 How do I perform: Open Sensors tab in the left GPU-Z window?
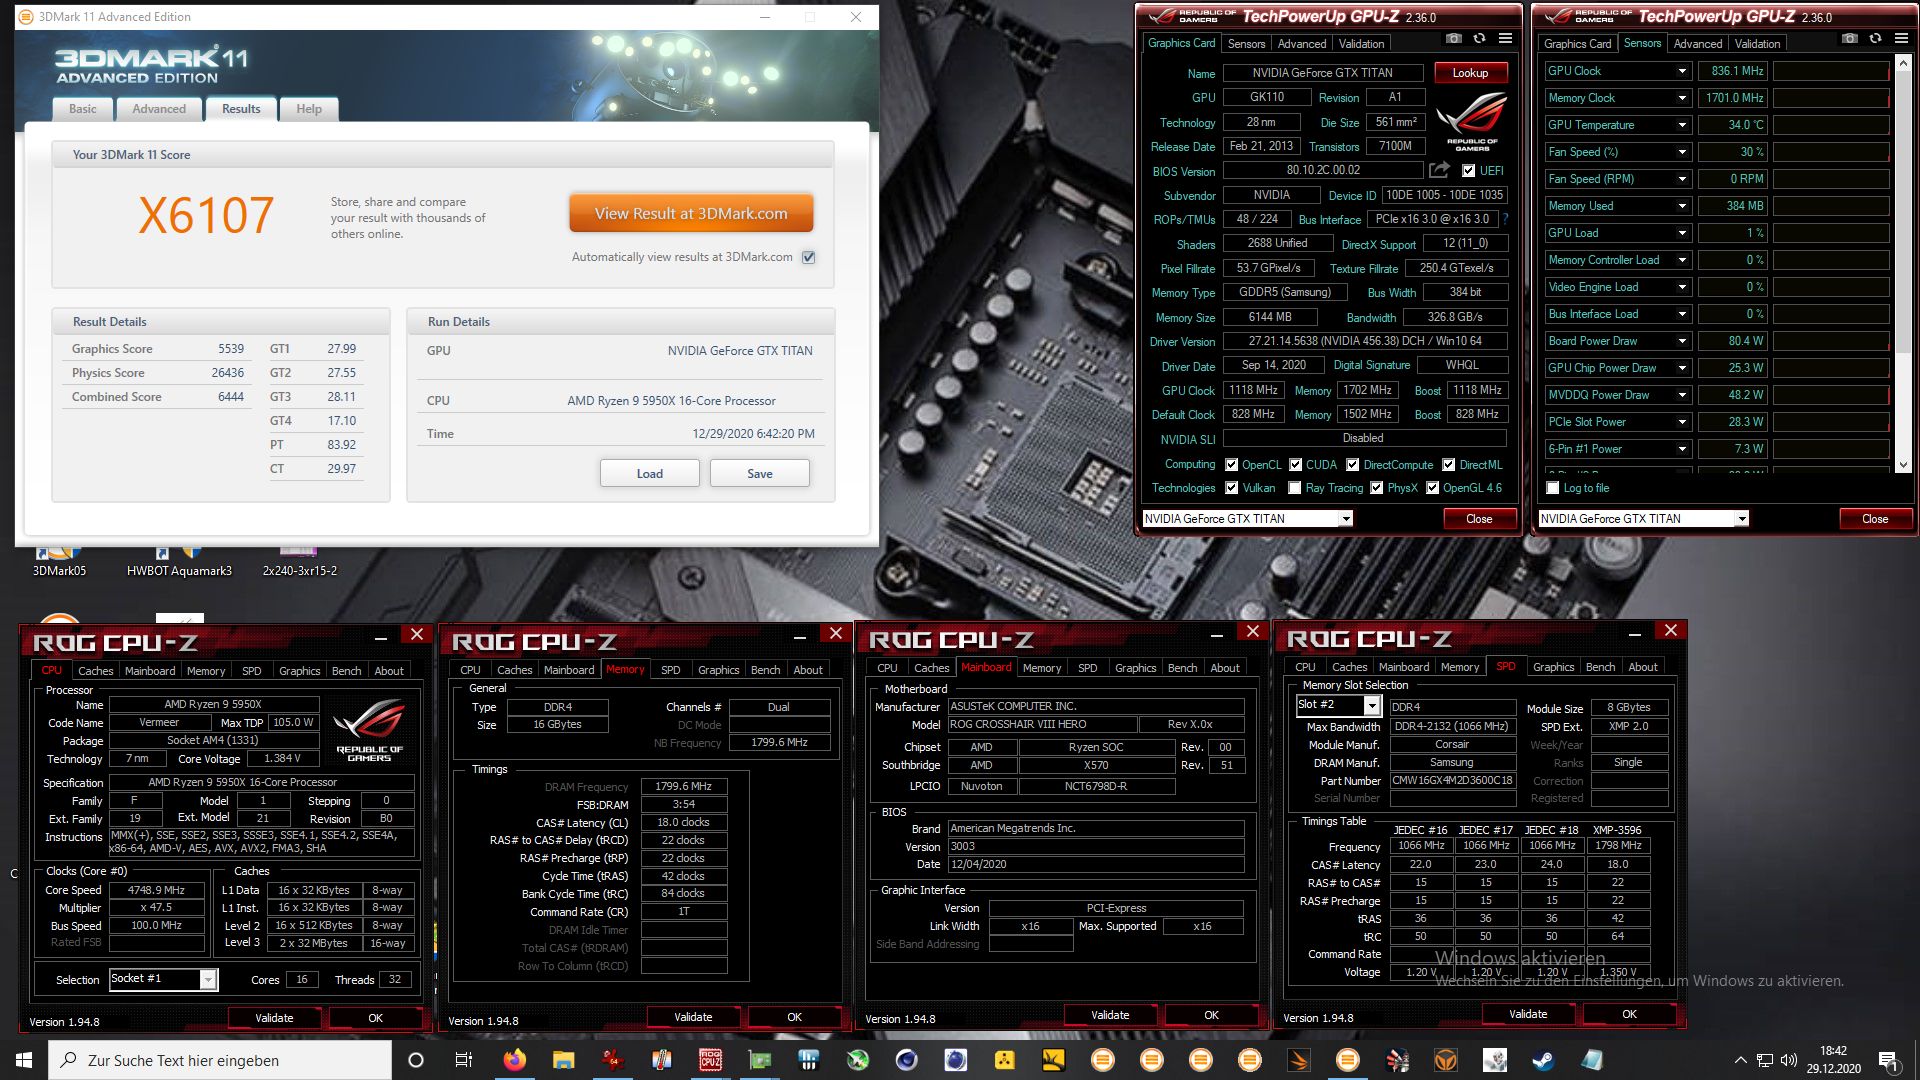[x=1246, y=44]
